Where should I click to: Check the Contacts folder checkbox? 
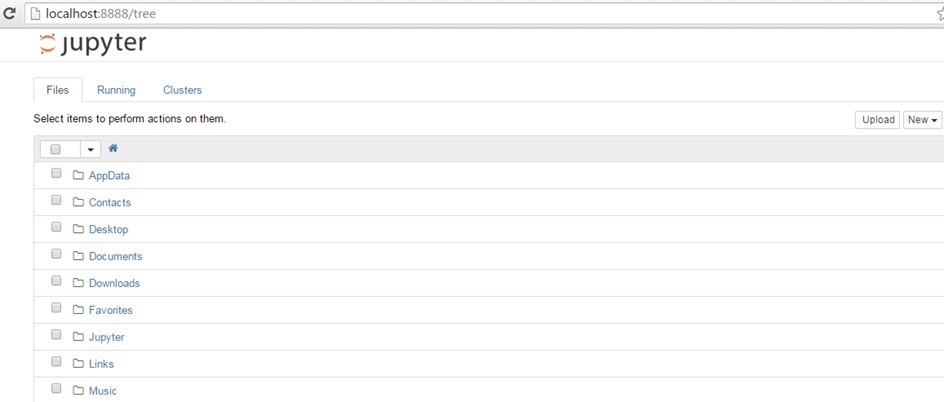tap(56, 201)
